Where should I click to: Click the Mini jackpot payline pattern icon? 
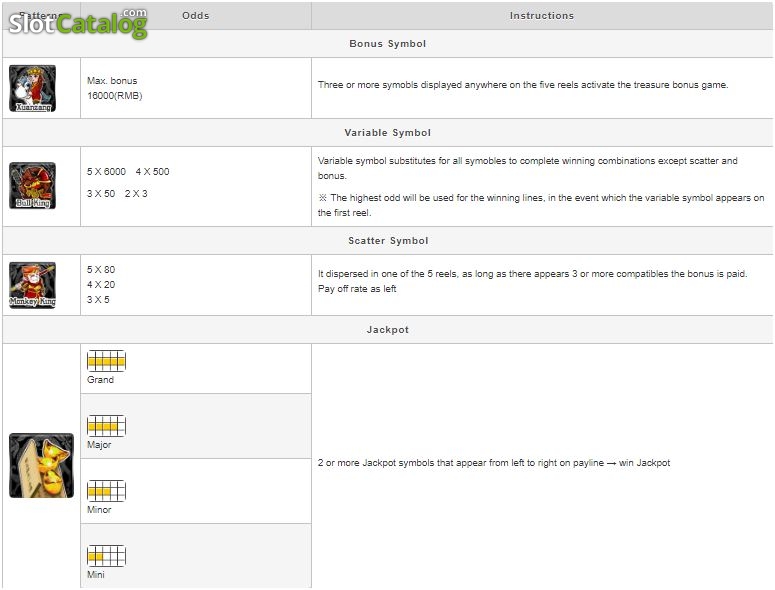[x=106, y=556]
